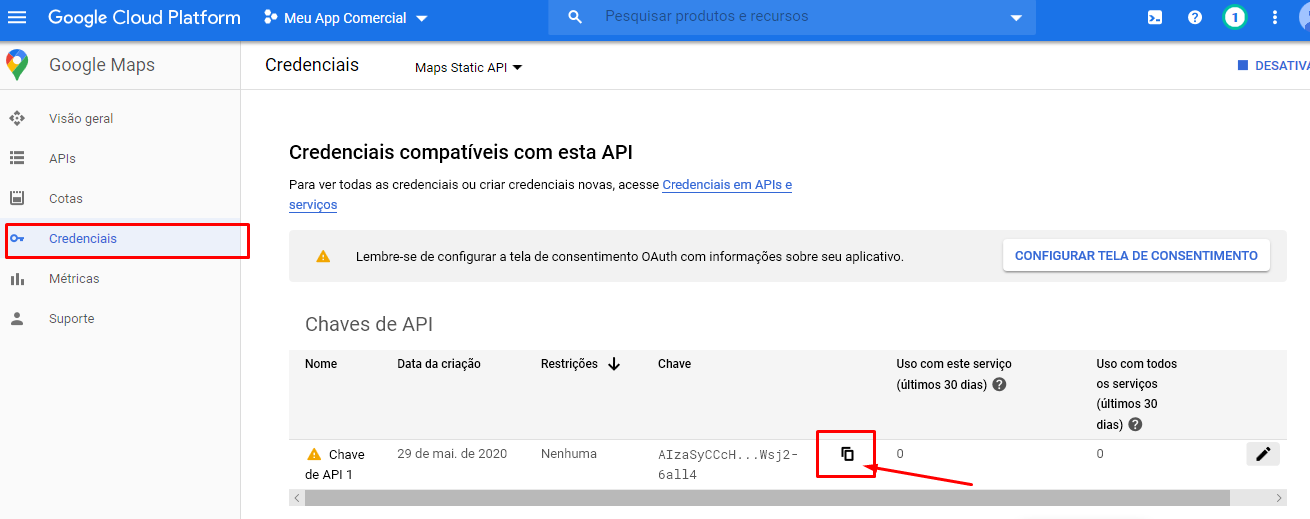Edit Chave de API 1 with pencil icon
Viewport: 1310px width, 519px height.
tap(1263, 454)
